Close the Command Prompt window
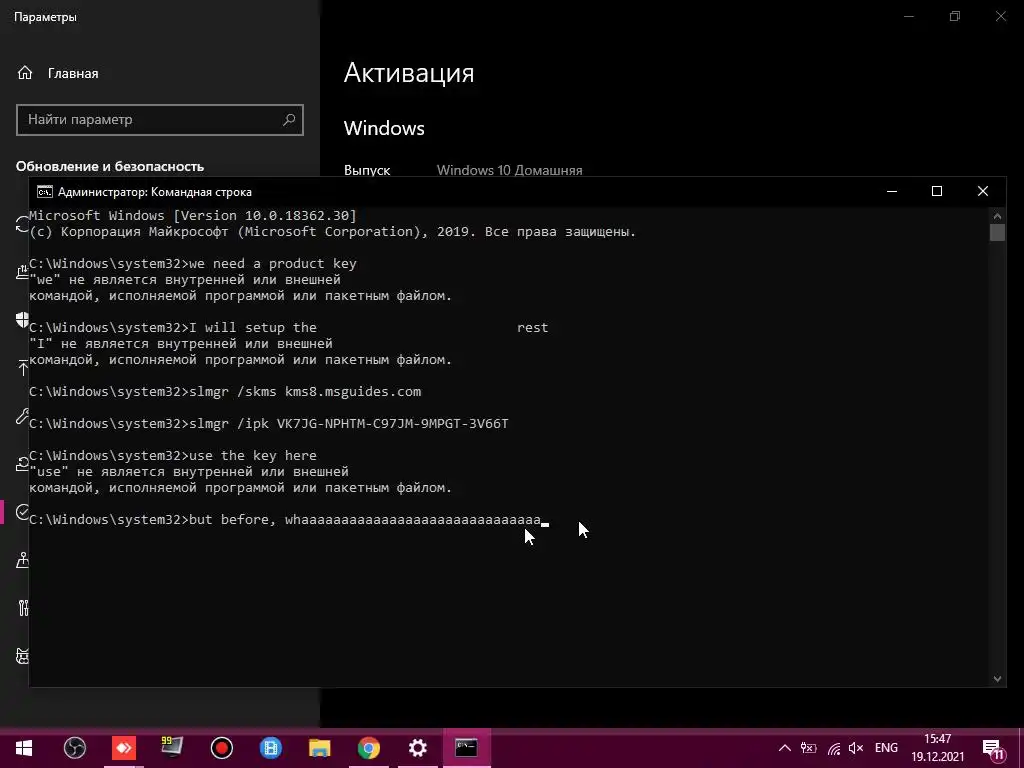The height and width of the screenshot is (768, 1024). pos(982,191)
